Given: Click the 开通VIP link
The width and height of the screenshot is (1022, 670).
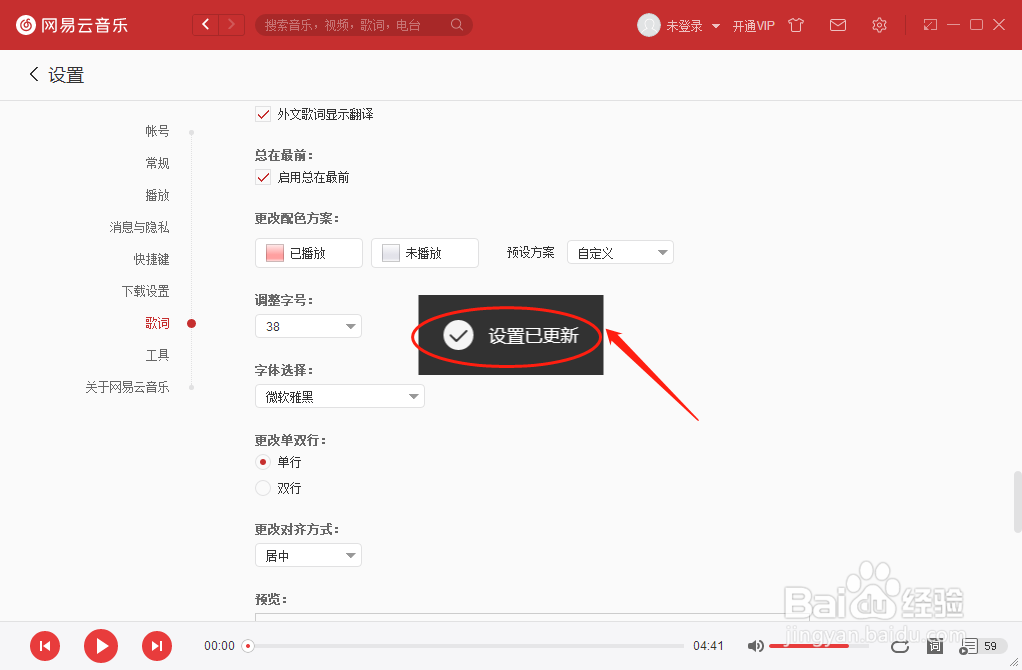Looking at the screenshot, I should [x=753, y=24].
